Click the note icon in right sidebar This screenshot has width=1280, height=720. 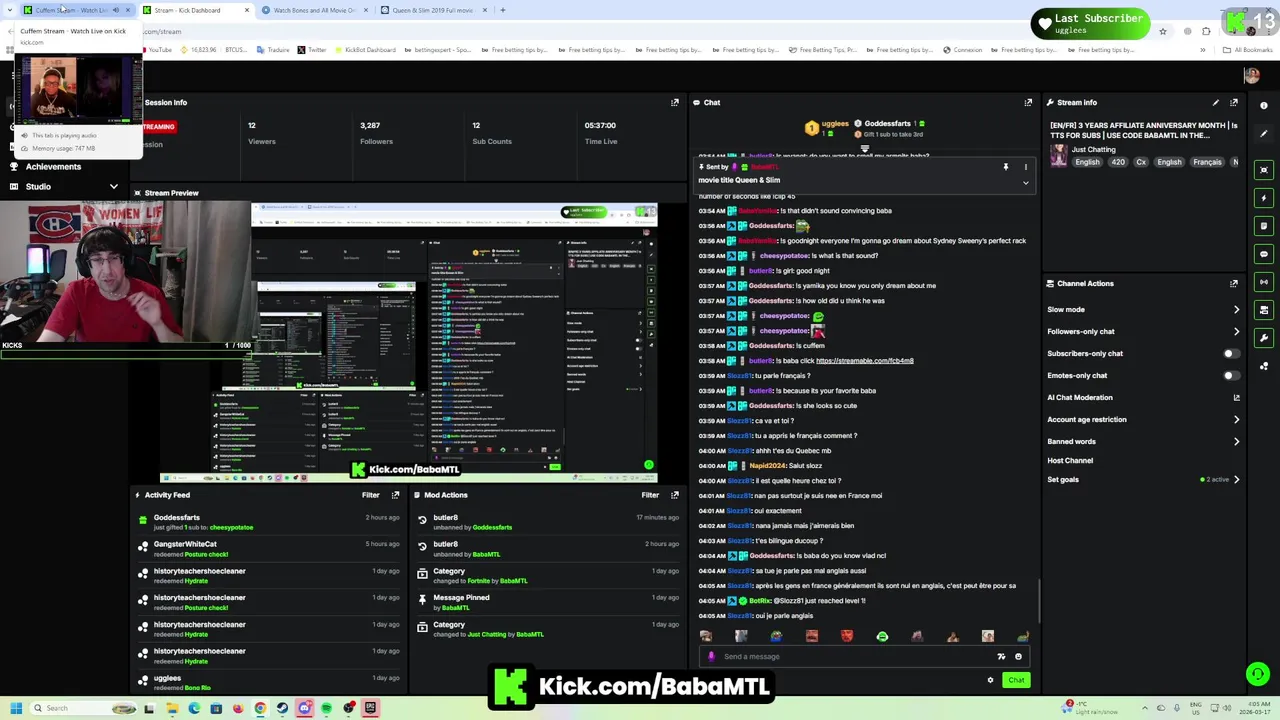point(1264,226)
